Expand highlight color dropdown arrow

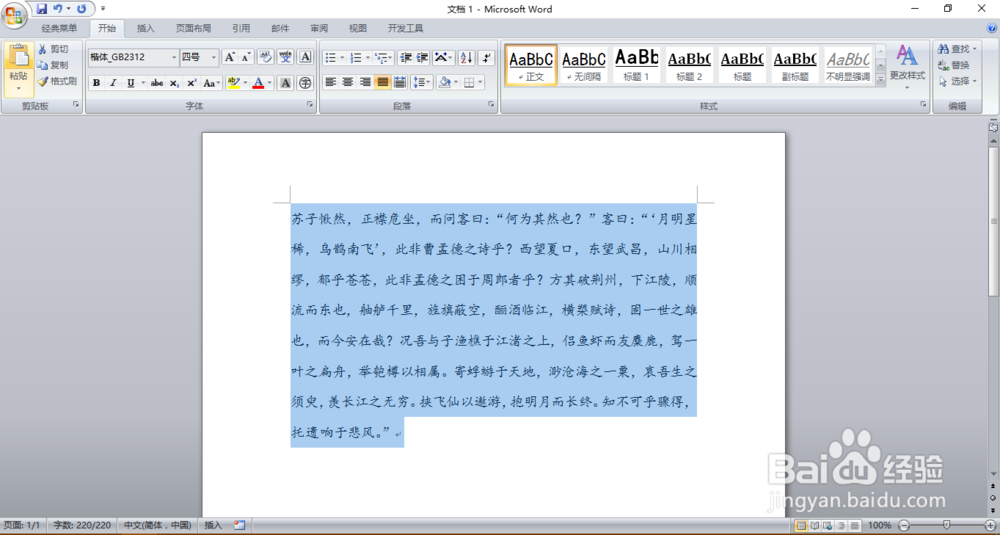click(246, 83)
